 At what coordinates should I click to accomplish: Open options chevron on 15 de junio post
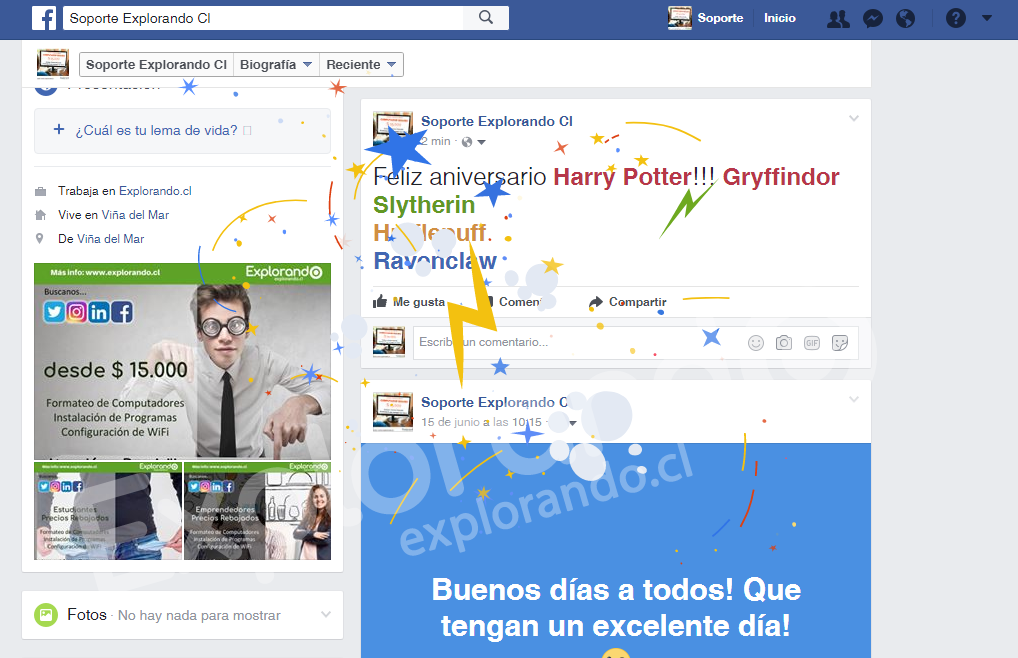pyautogui.click(x=854, y=399)
